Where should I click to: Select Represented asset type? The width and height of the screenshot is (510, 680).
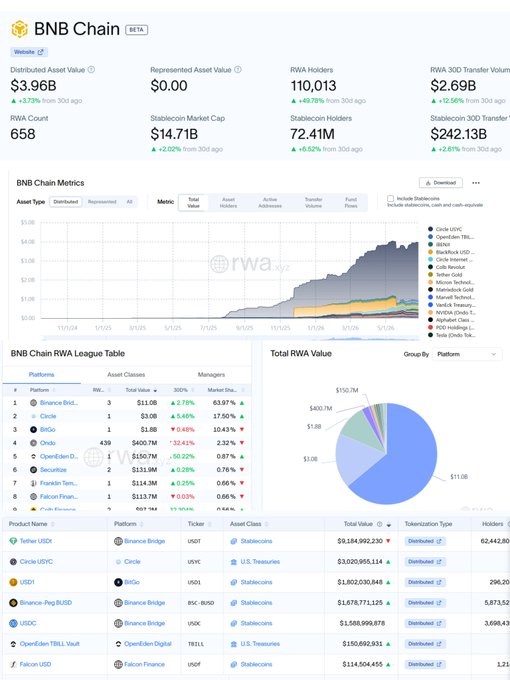tap(102, 202)
